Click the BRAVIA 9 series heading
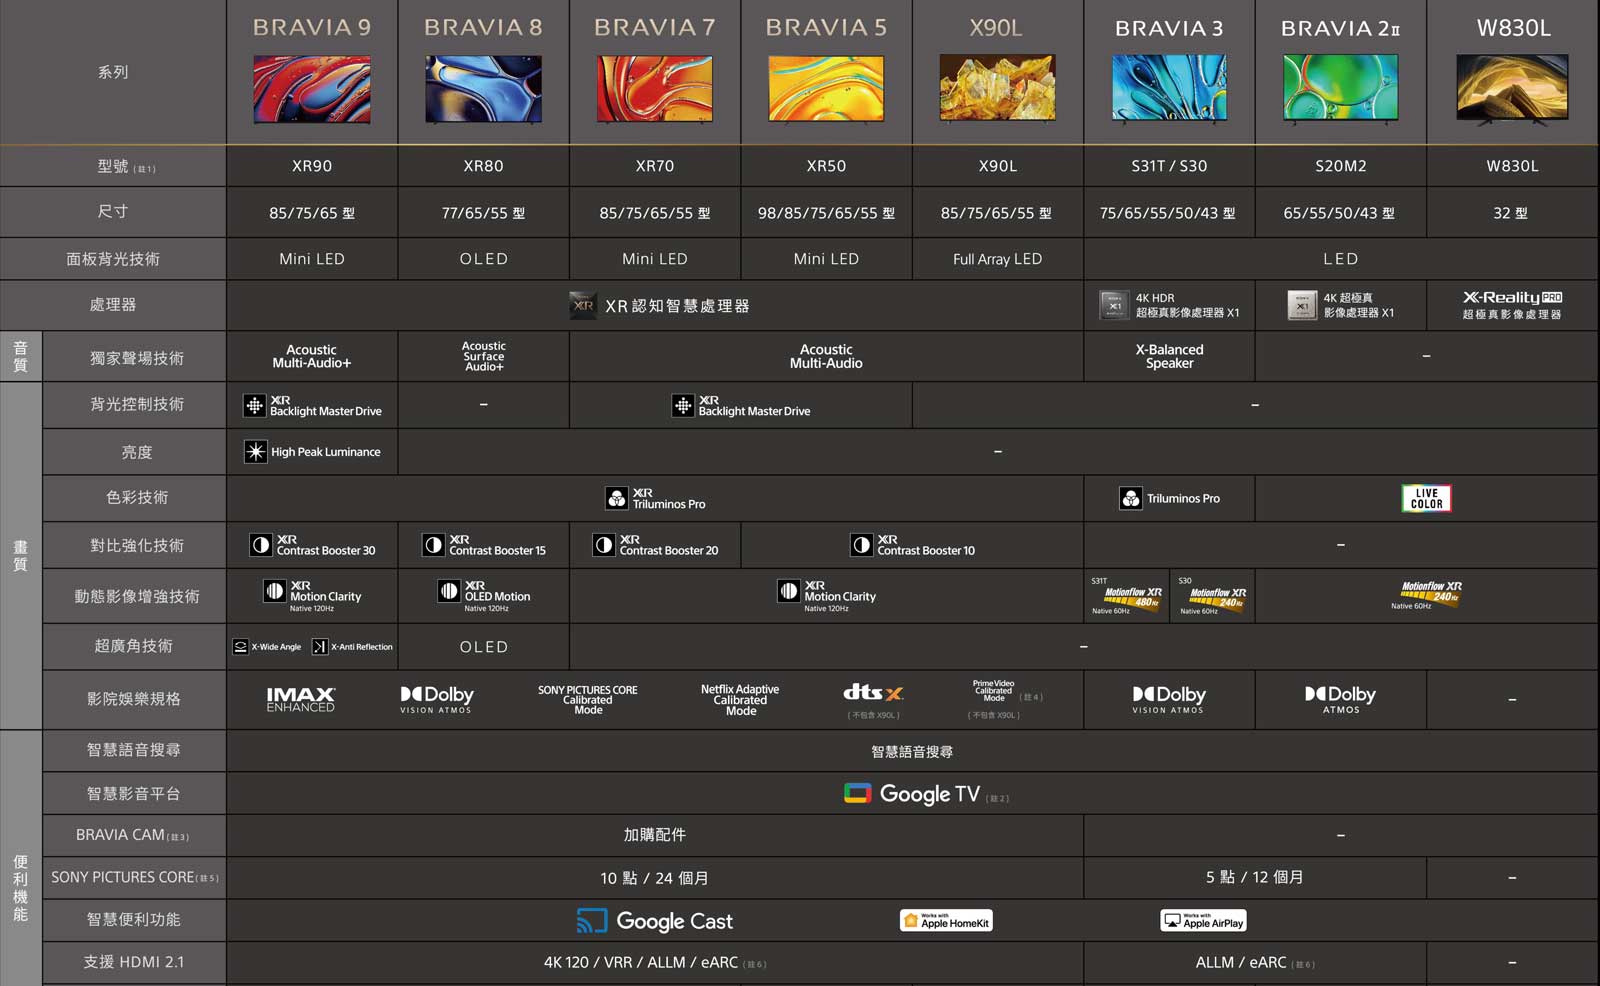This screenshot has height=986, width=1600. point(312,28)
